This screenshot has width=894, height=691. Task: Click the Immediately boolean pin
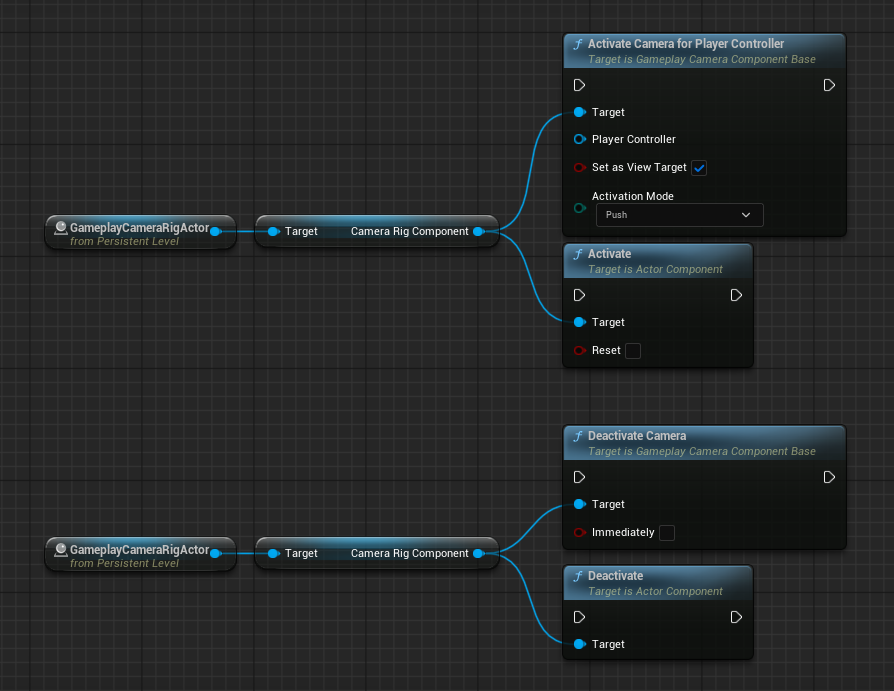pos(580,532)
